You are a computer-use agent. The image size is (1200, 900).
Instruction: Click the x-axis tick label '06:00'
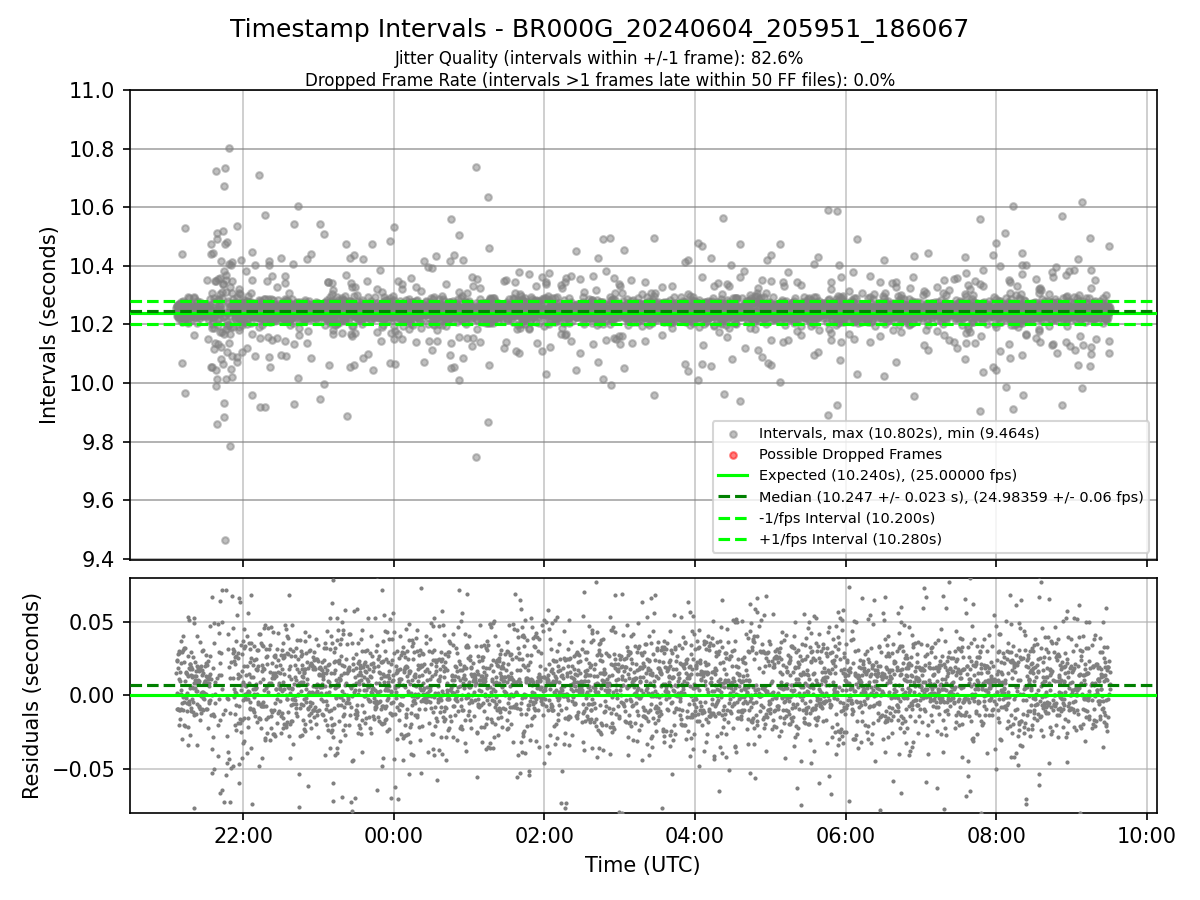click(846, 835)
